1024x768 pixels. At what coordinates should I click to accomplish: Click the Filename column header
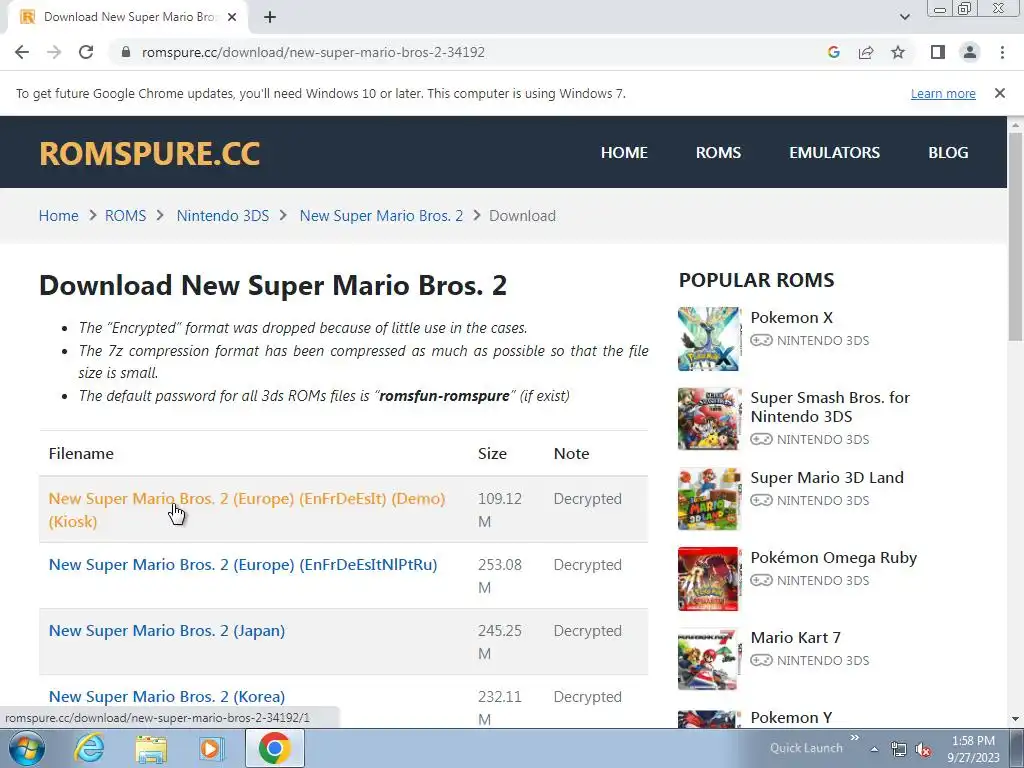tap(81, 453)
